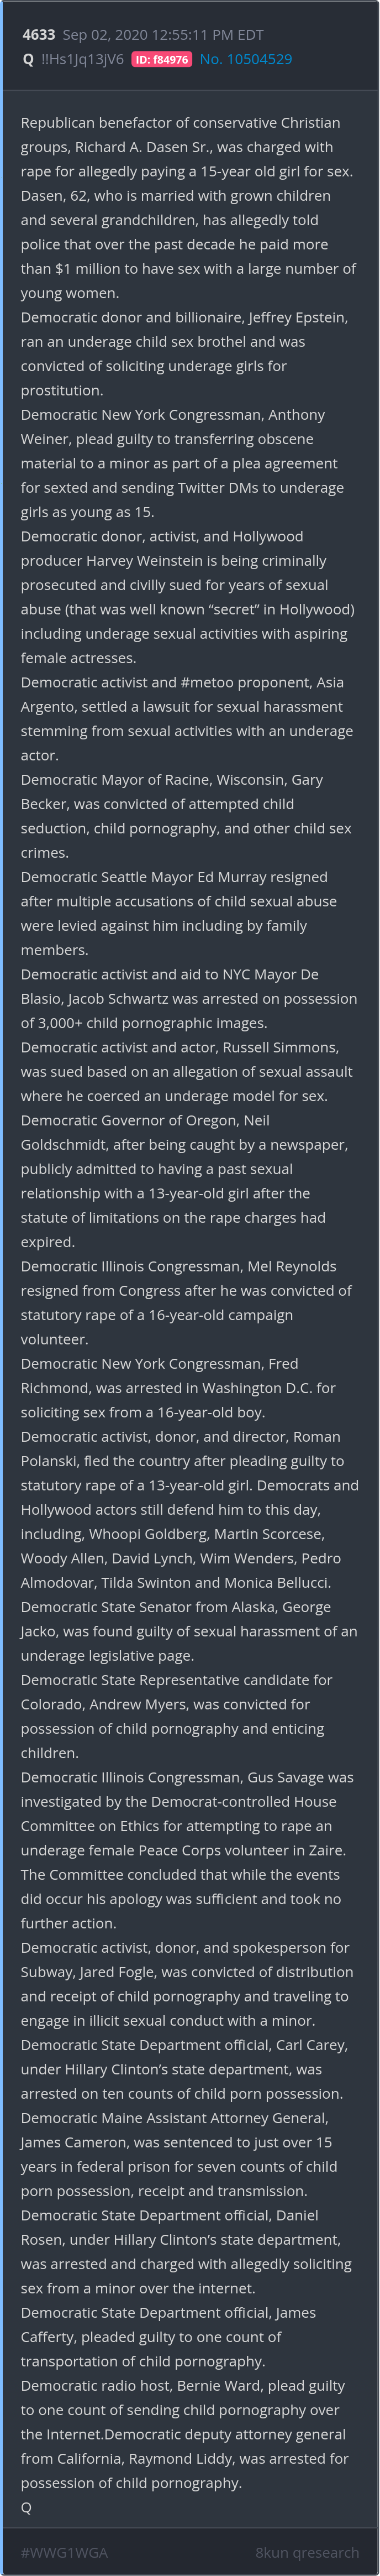Click the Q author name in header

coord(28,59)
